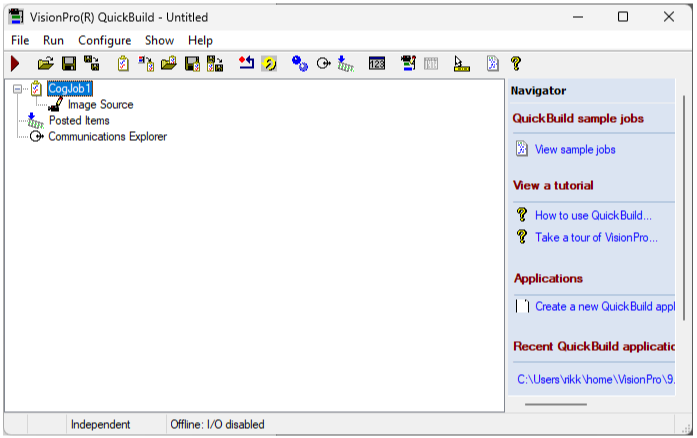Select Communications Explorer in the tree
Viewport: 697px width, 438px height.
(107, 137)
